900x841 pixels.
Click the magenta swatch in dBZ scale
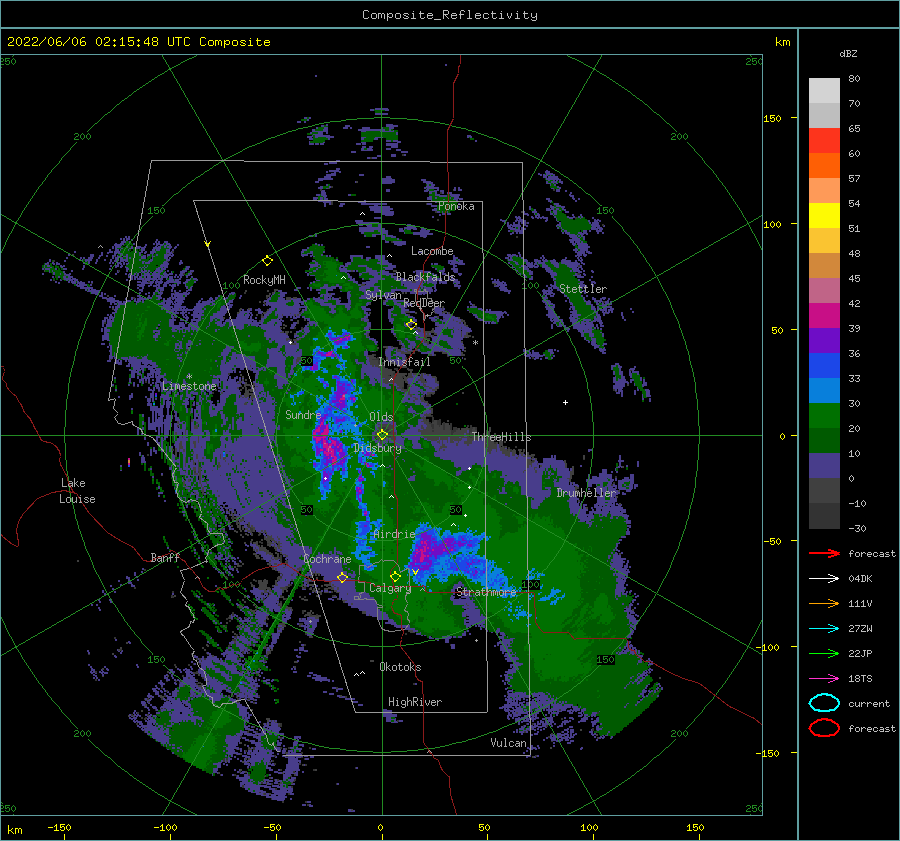click(824, 316)
